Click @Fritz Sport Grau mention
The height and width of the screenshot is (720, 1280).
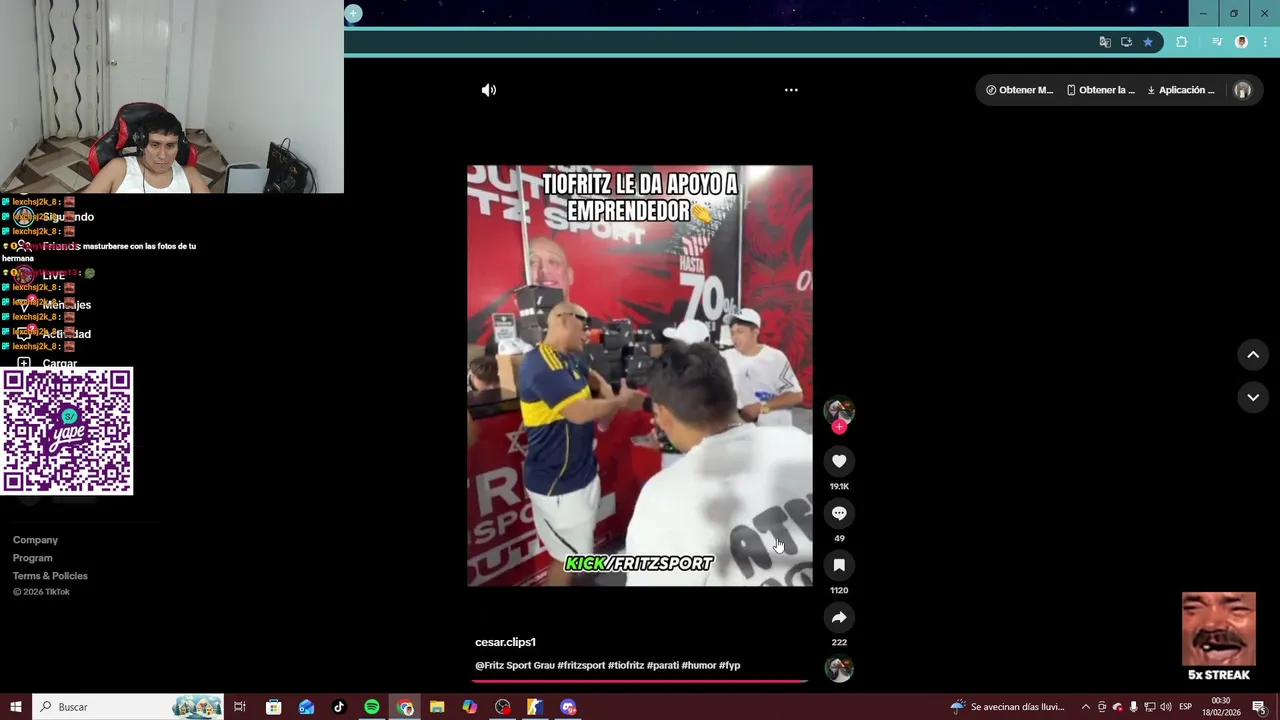click(x=515, y=665)
